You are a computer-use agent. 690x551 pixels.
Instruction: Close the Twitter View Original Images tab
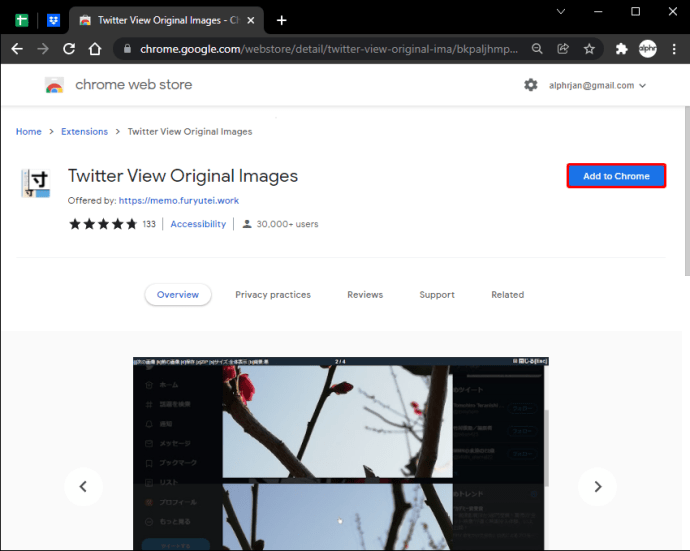pyautogui.click(x=250, y=20)
